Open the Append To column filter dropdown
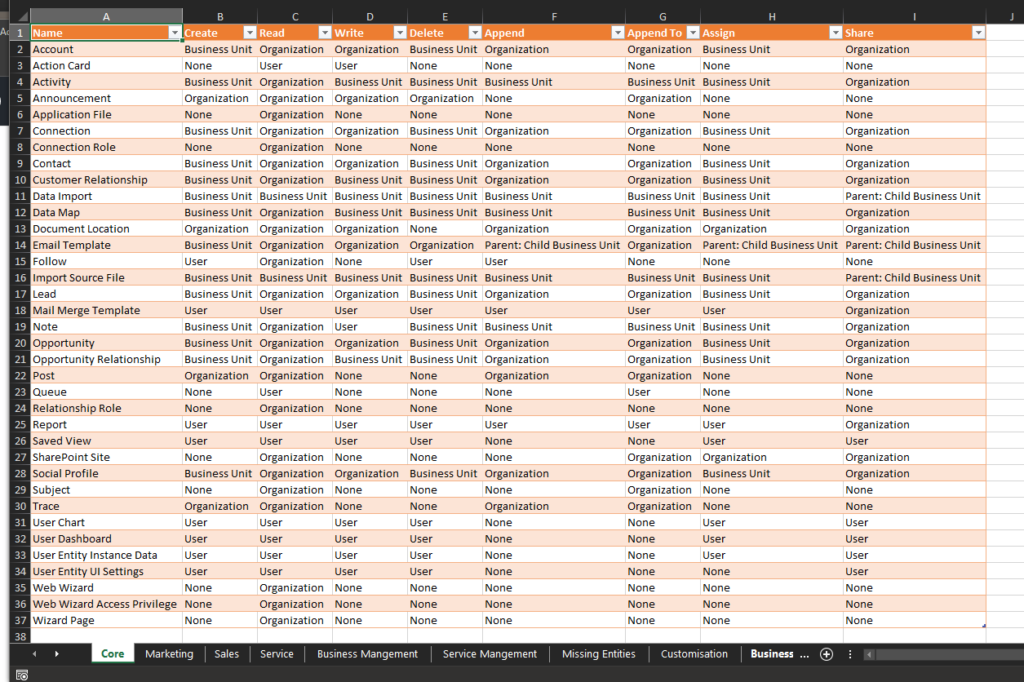Image resolution: width=1024 pixels, height=682 pixels. [692, 33]
